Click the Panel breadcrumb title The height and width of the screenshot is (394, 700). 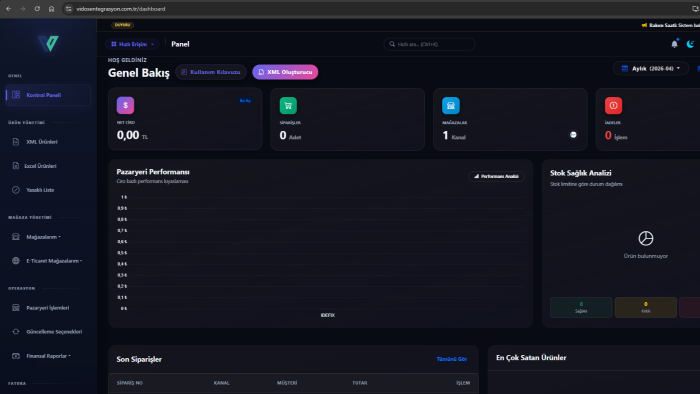[x=180, y=44]
